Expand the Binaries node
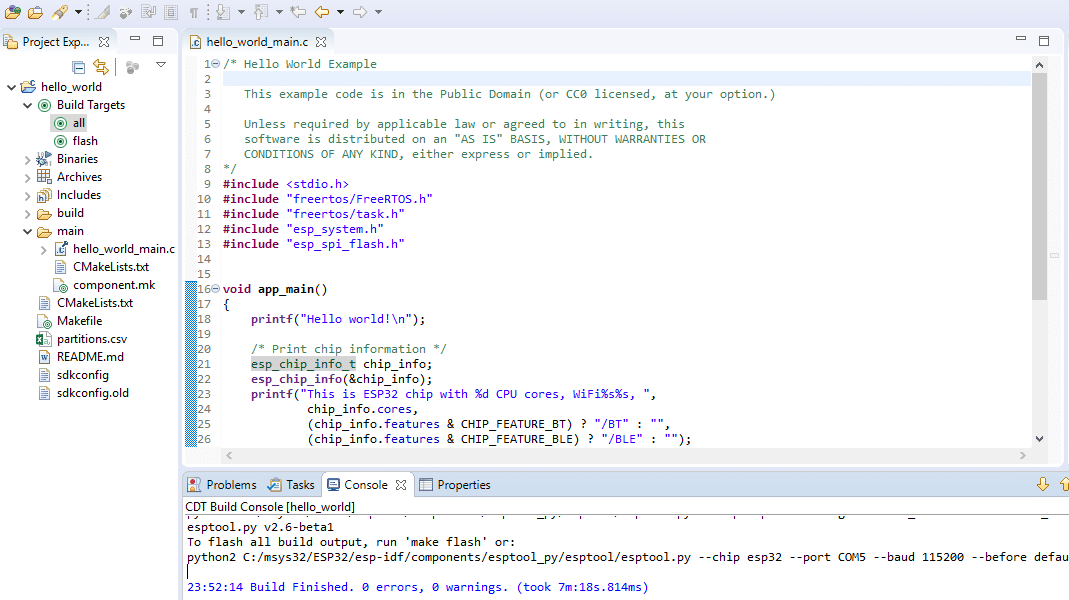 (x=28, y=160)
